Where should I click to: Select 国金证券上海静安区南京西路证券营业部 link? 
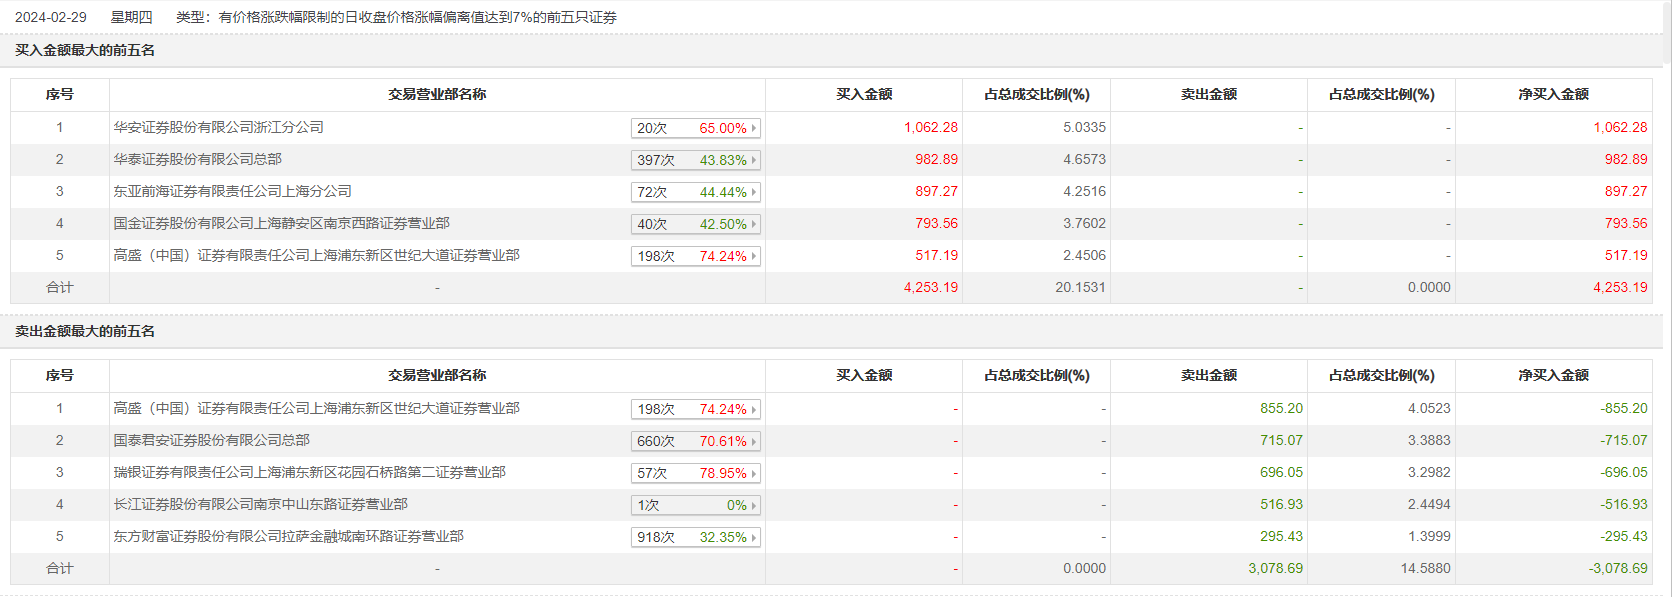pos(281,224)
